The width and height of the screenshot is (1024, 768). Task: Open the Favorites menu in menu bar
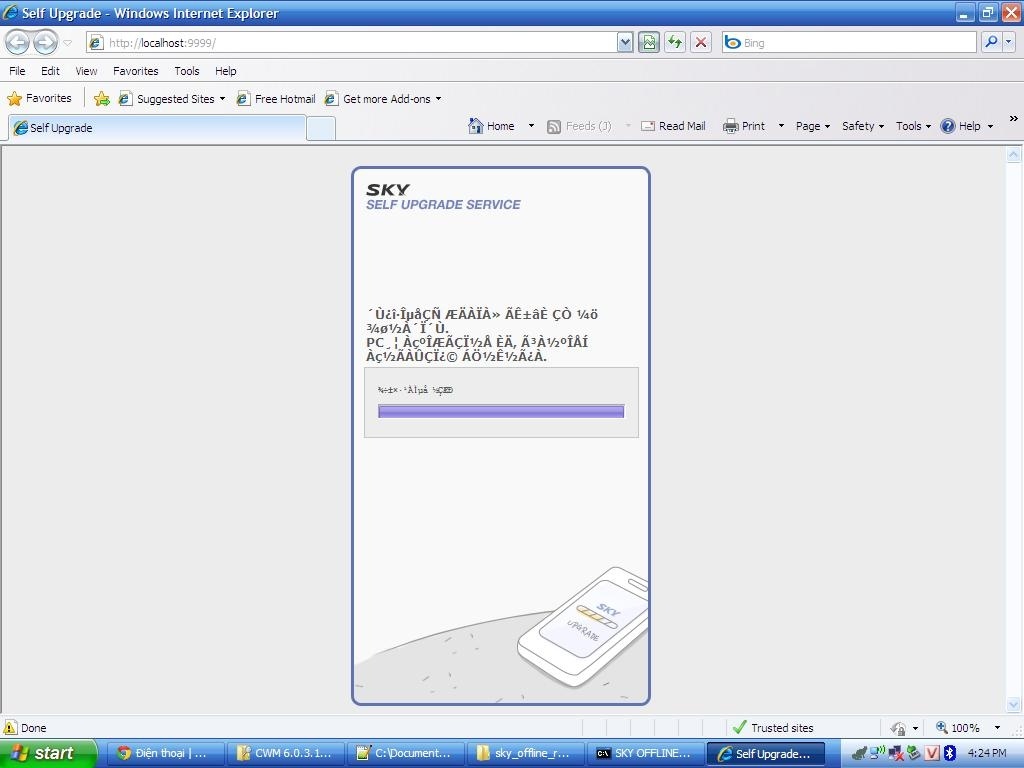click(x=135, y=71)
